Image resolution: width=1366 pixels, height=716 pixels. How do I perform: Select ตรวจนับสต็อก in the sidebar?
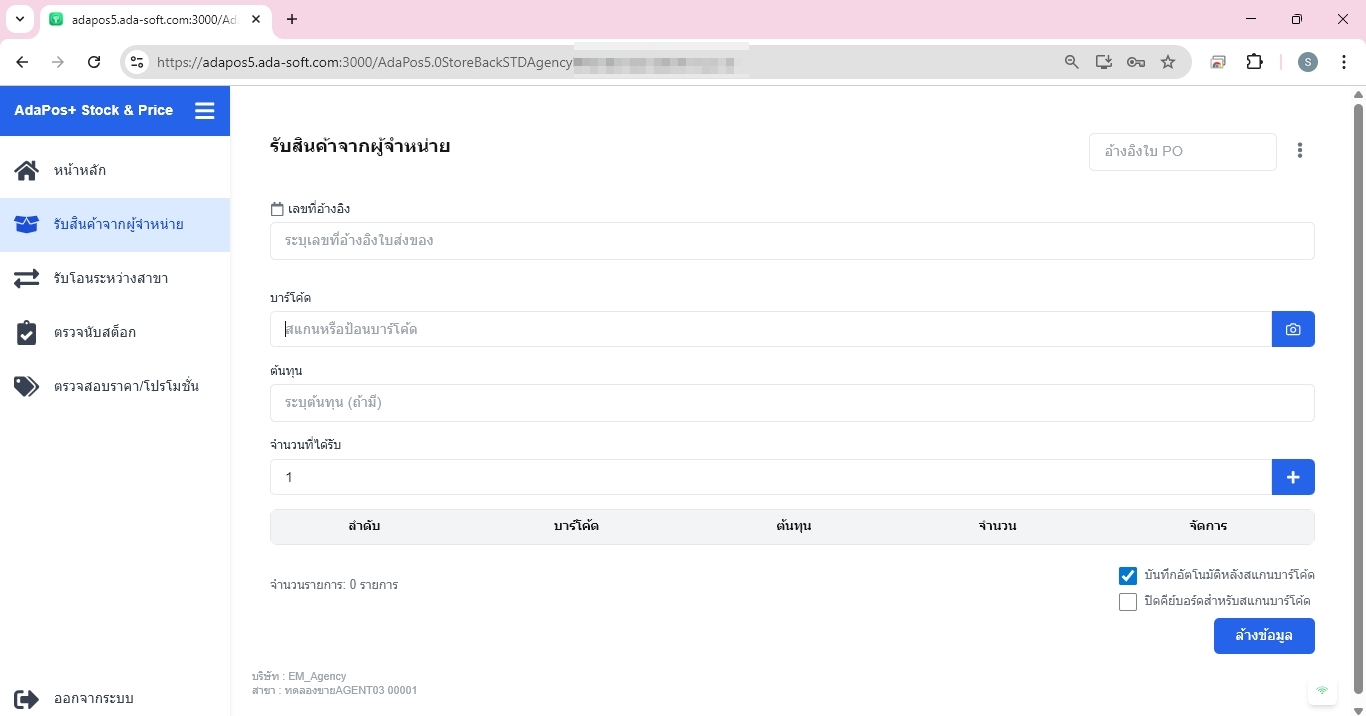coord(94,332)
